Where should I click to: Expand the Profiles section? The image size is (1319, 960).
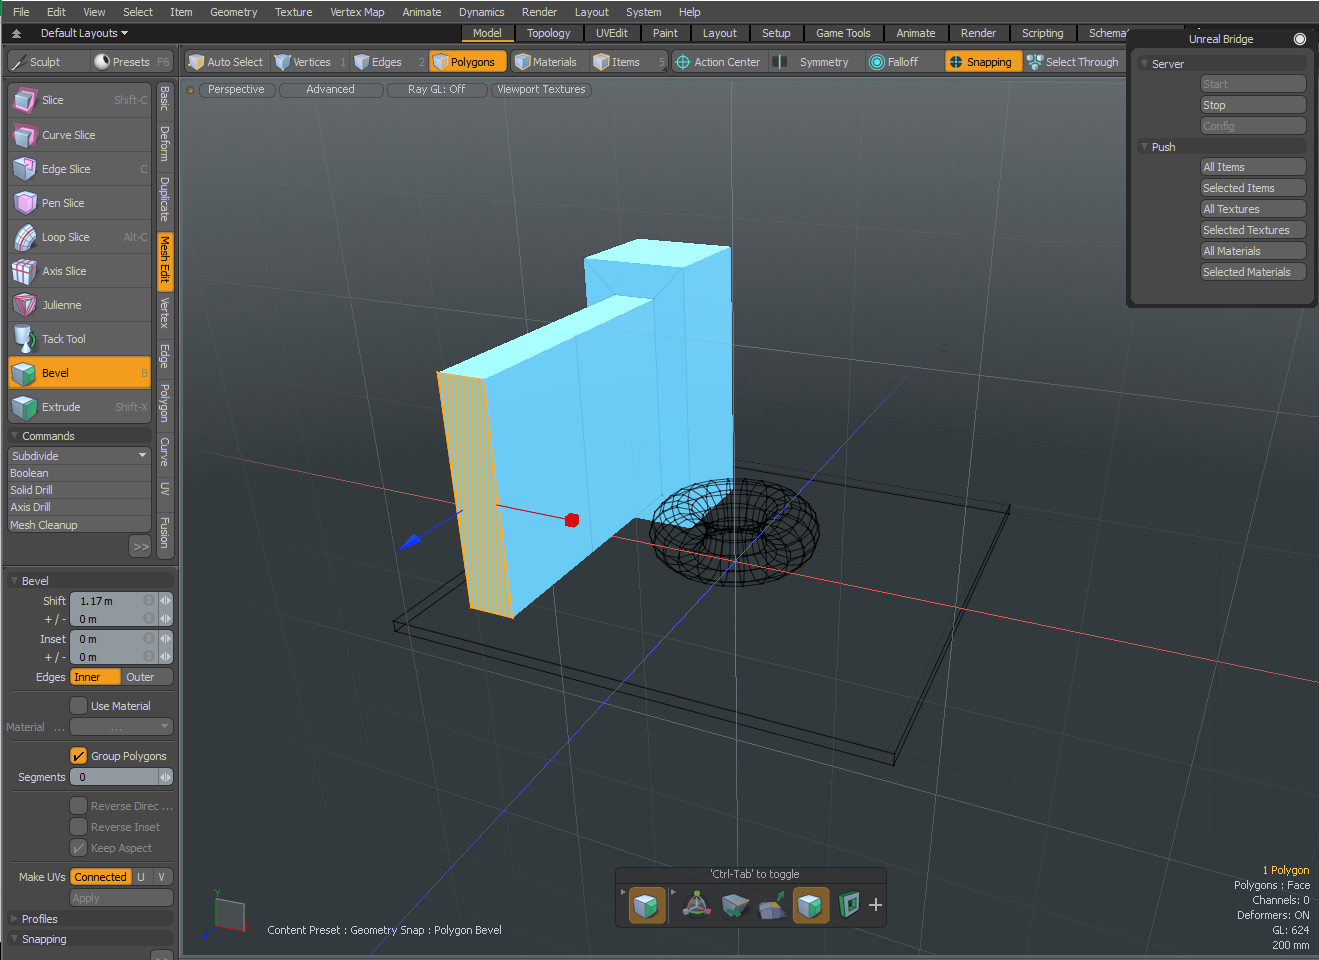pyautogui.click(x=40, y=919)
